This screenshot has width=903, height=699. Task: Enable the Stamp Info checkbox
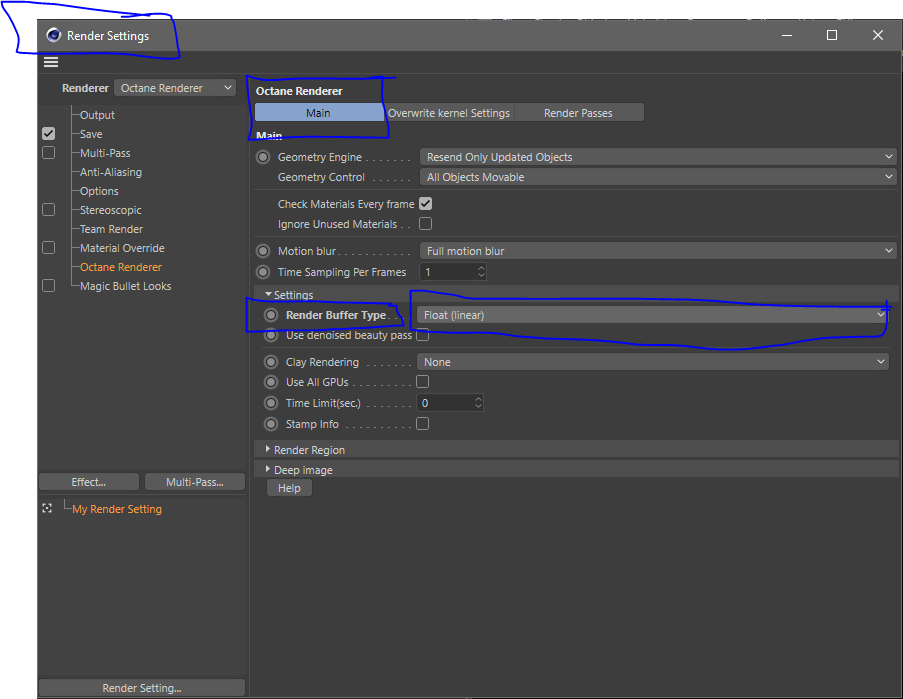point(423,424)
